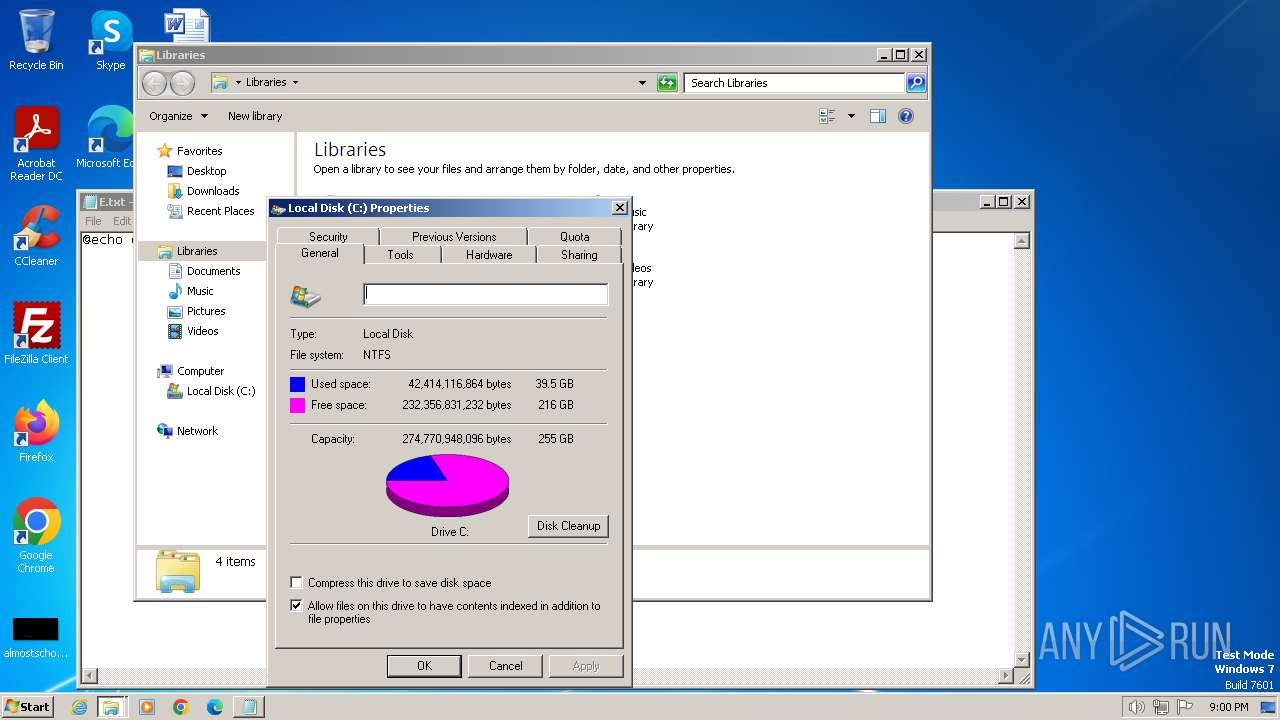Image resolution: width=1280 pixels, height=720 pixels.
Task: Click the network icon in system tray
Action: [1161, 707]
